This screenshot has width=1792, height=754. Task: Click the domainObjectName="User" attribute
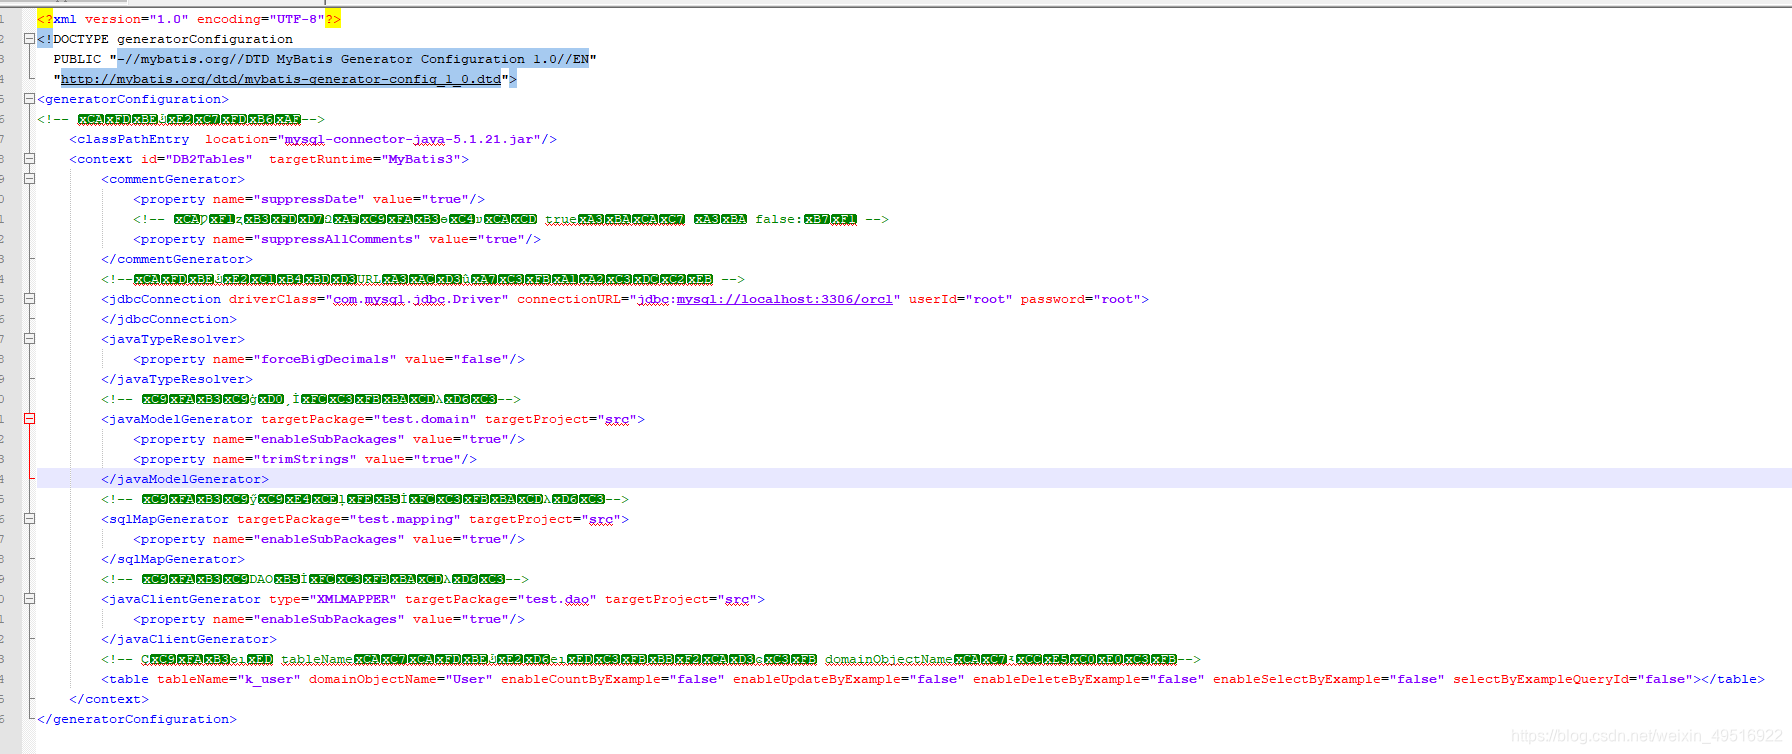pos(401,679)
